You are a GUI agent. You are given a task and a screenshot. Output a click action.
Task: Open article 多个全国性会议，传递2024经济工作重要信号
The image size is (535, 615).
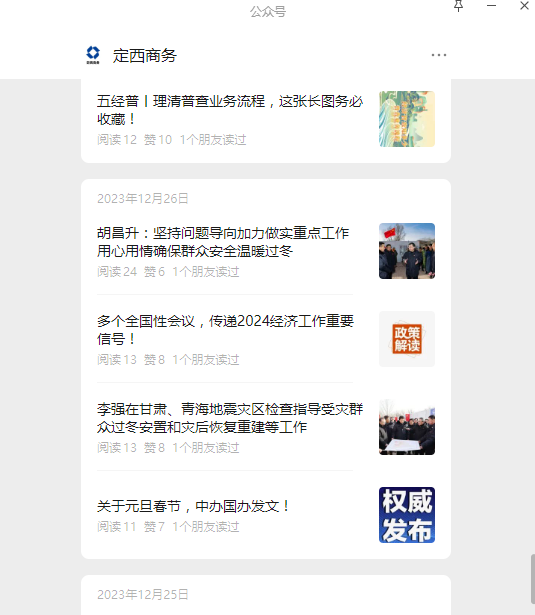tap(226, 330)
